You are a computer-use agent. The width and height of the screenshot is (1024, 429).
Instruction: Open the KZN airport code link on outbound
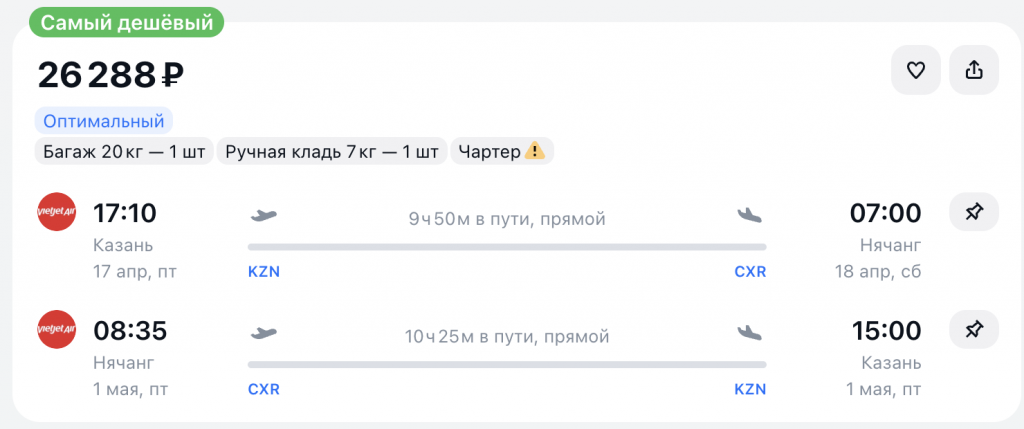[263, 271]
